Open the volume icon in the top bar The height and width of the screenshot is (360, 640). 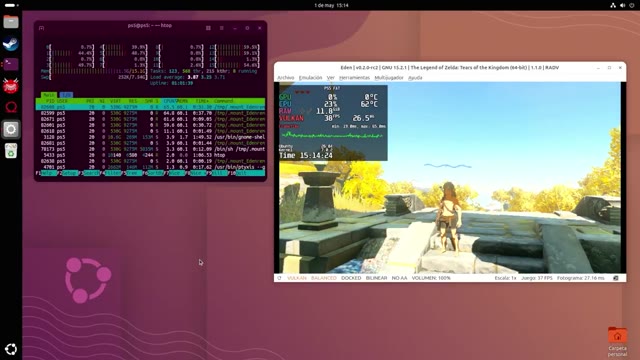click(x=622, y=5)
